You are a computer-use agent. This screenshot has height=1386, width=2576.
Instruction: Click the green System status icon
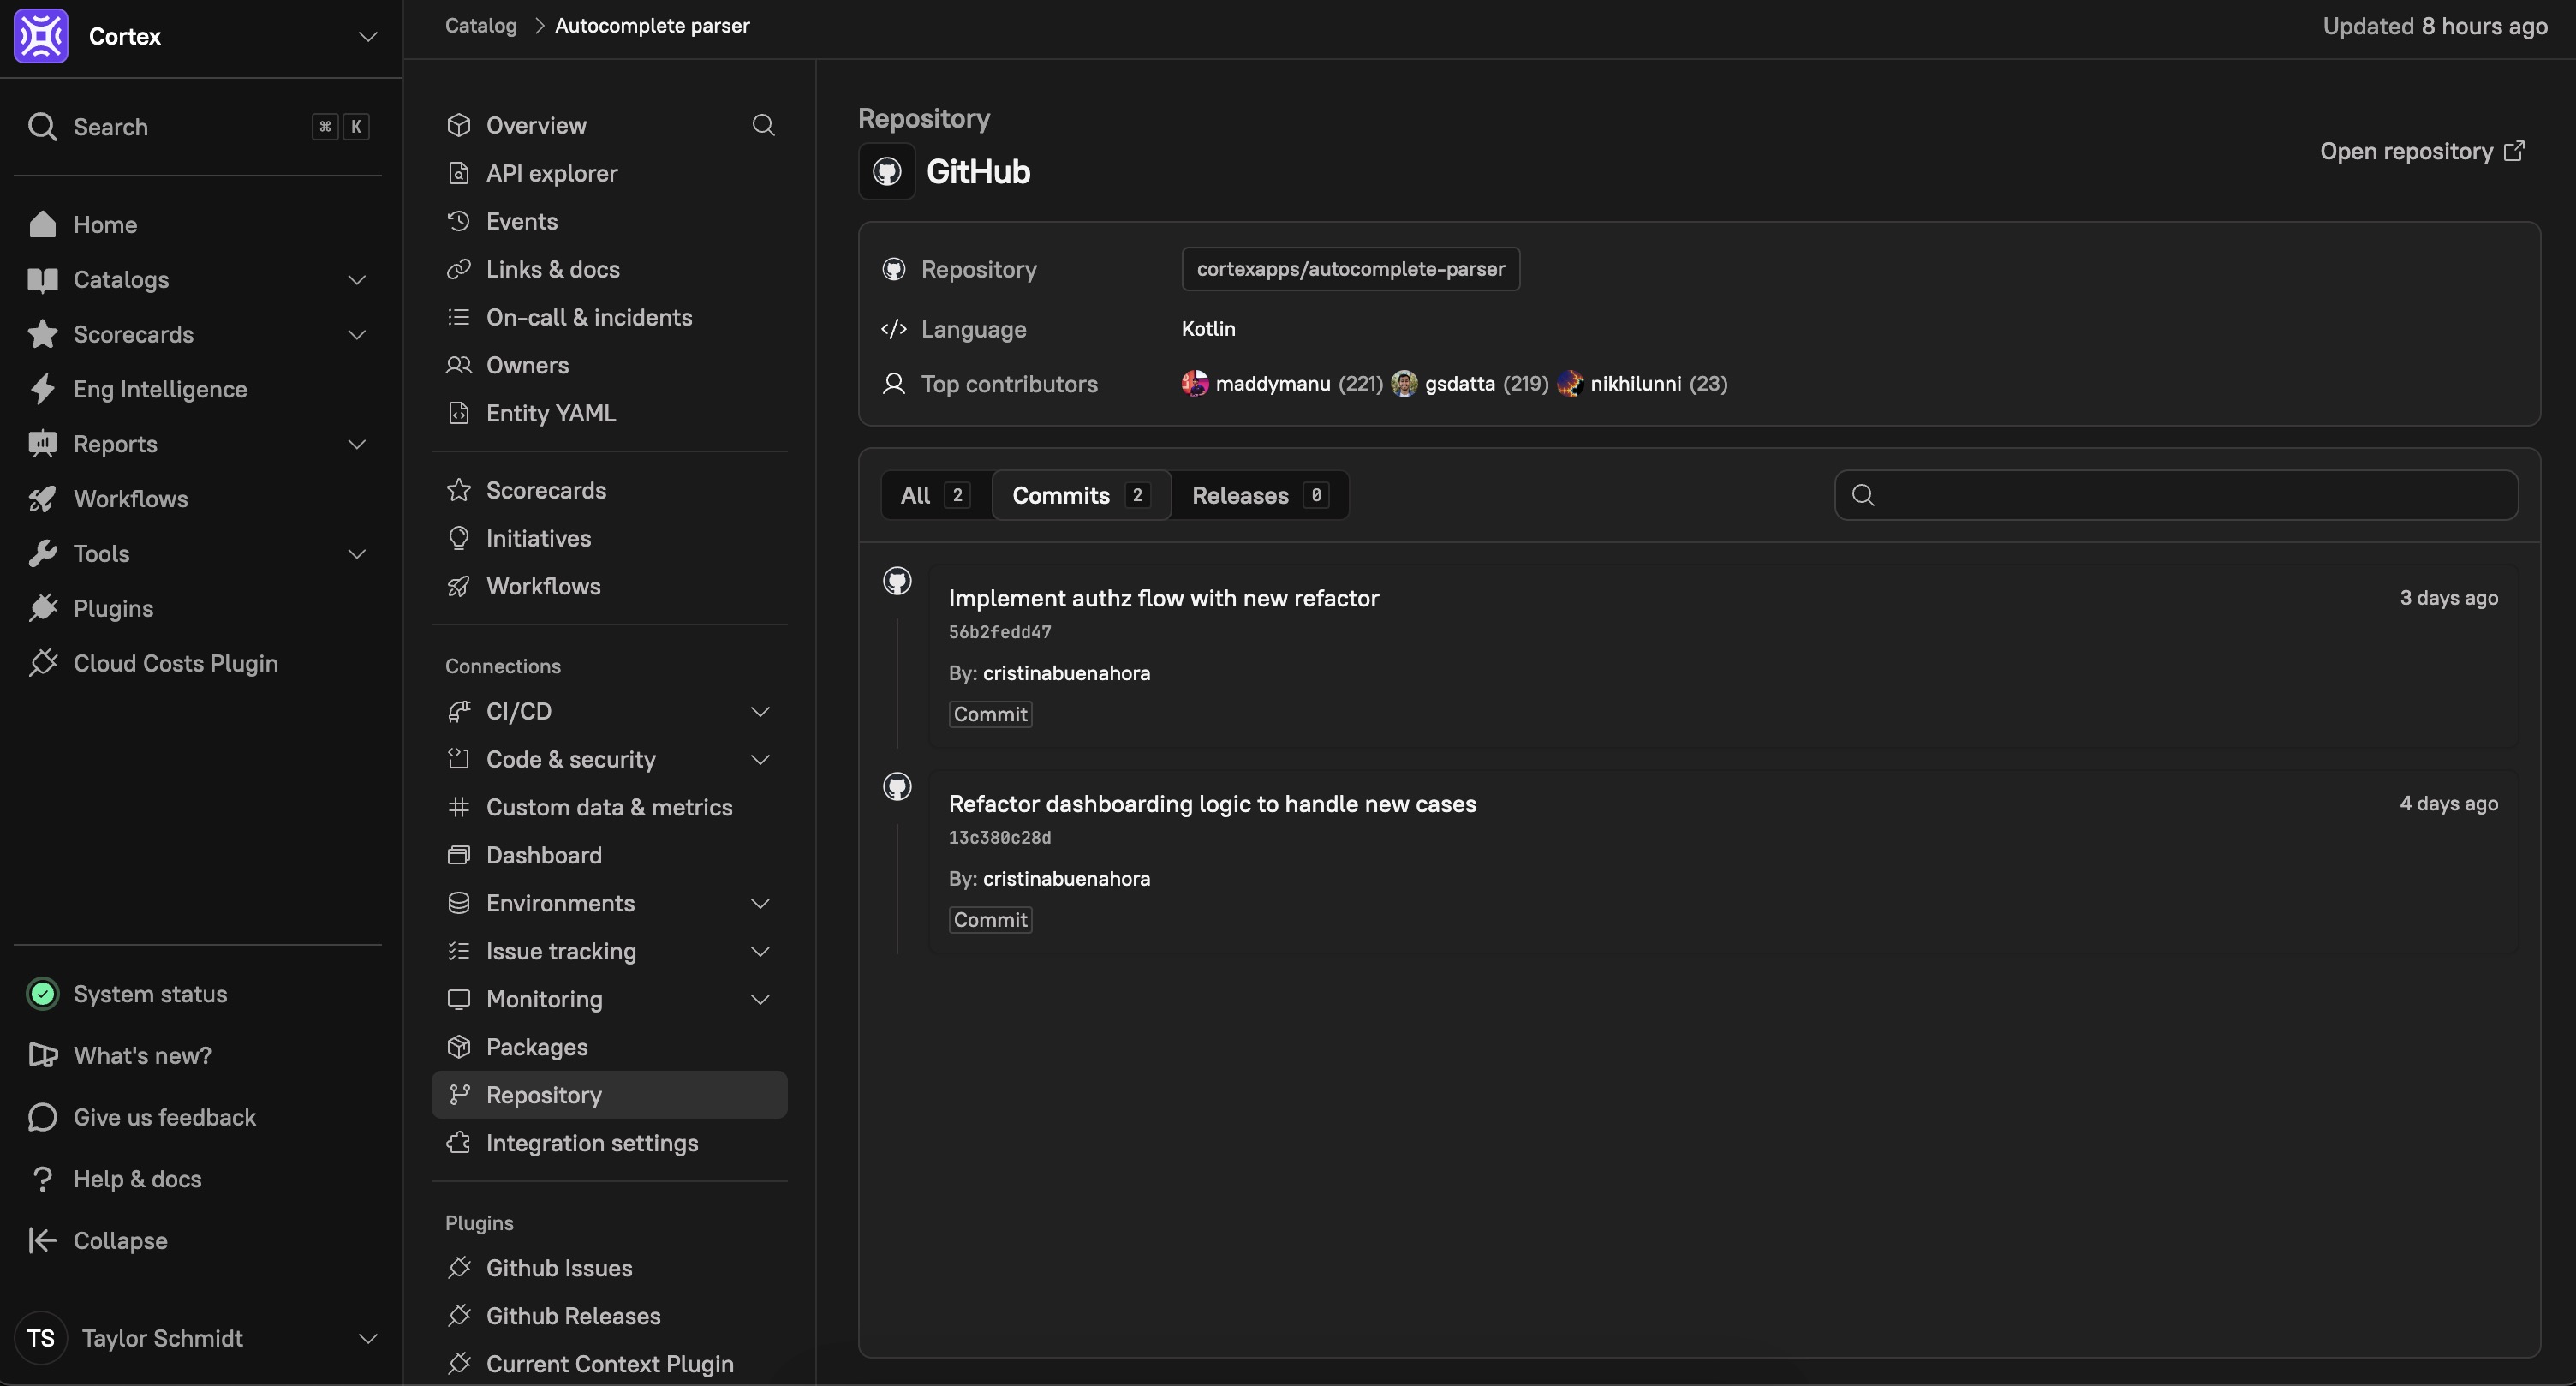42,994
